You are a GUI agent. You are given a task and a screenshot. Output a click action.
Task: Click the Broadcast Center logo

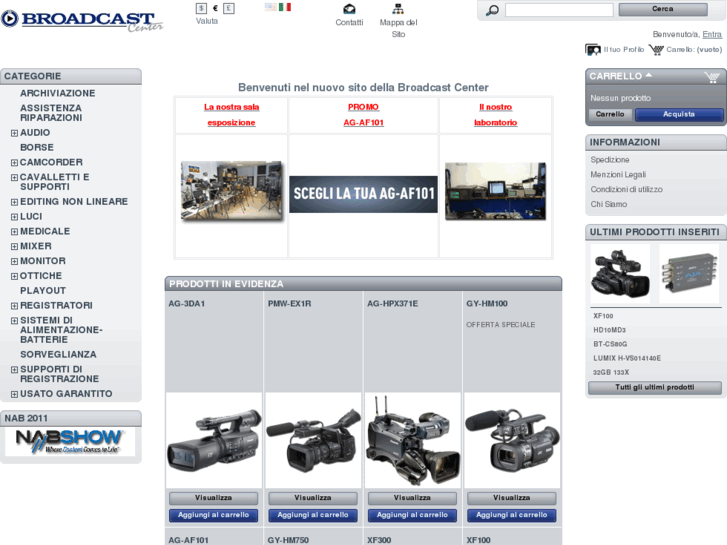click(82, 20)
